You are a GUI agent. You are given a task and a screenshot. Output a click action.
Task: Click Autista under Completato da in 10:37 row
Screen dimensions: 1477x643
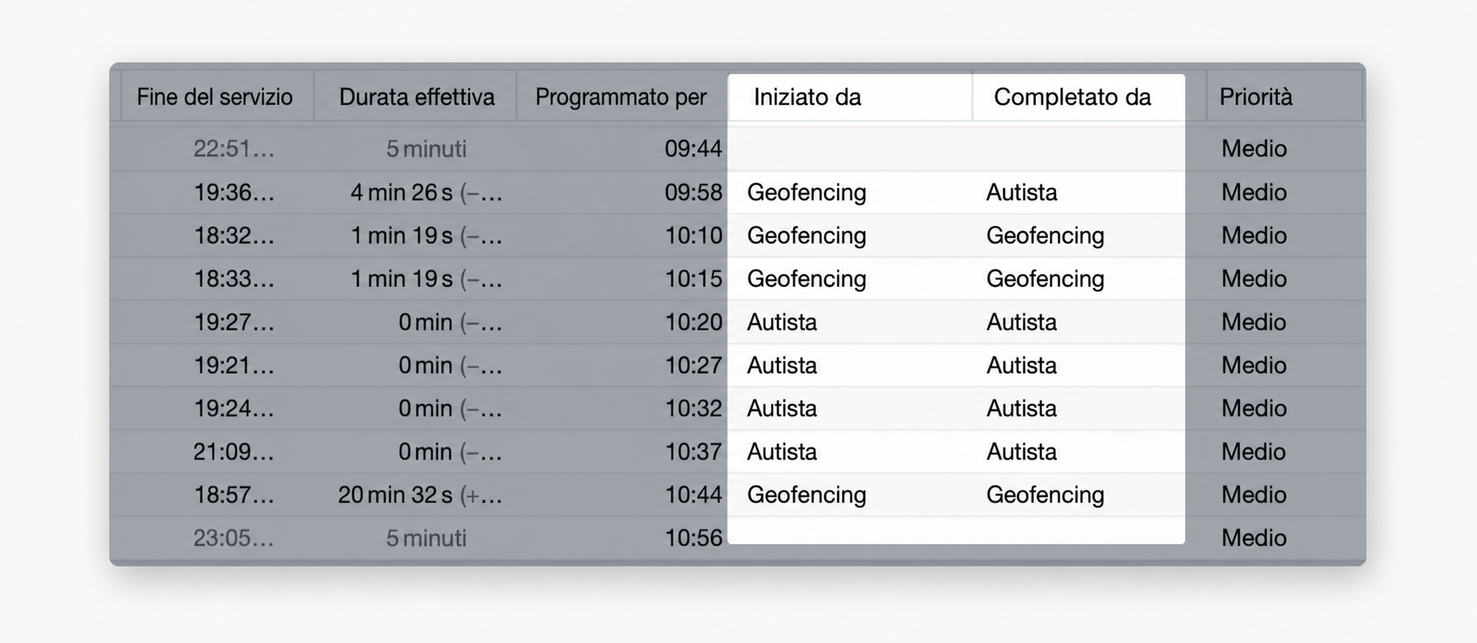[1021, 451]
